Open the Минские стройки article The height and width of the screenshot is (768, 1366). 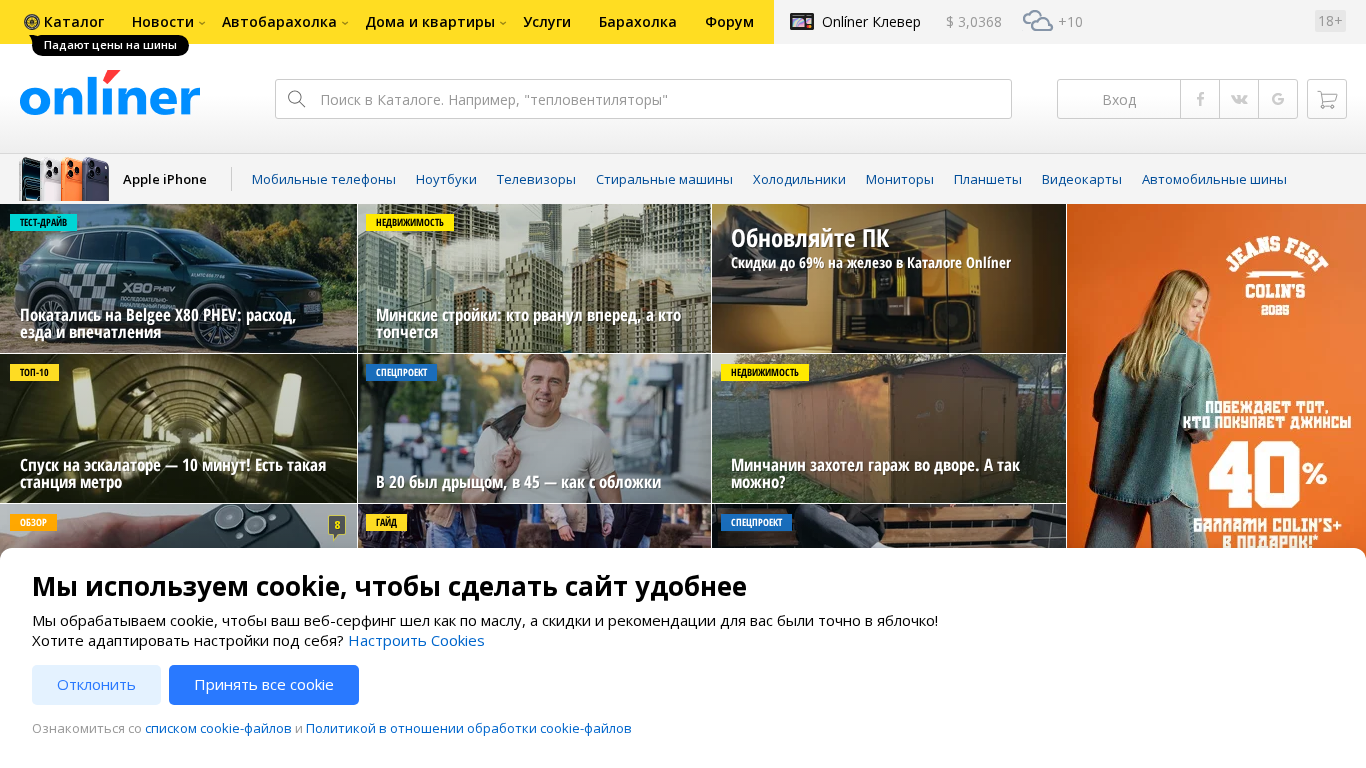pyautogui.click(x=534, y=278)
